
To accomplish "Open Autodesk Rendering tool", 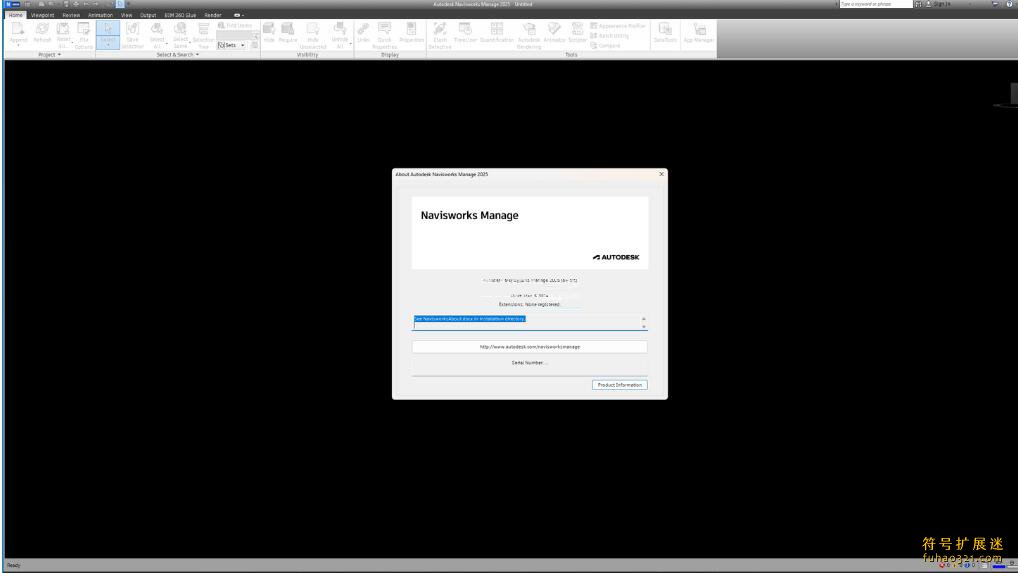I will click(528, 35).
